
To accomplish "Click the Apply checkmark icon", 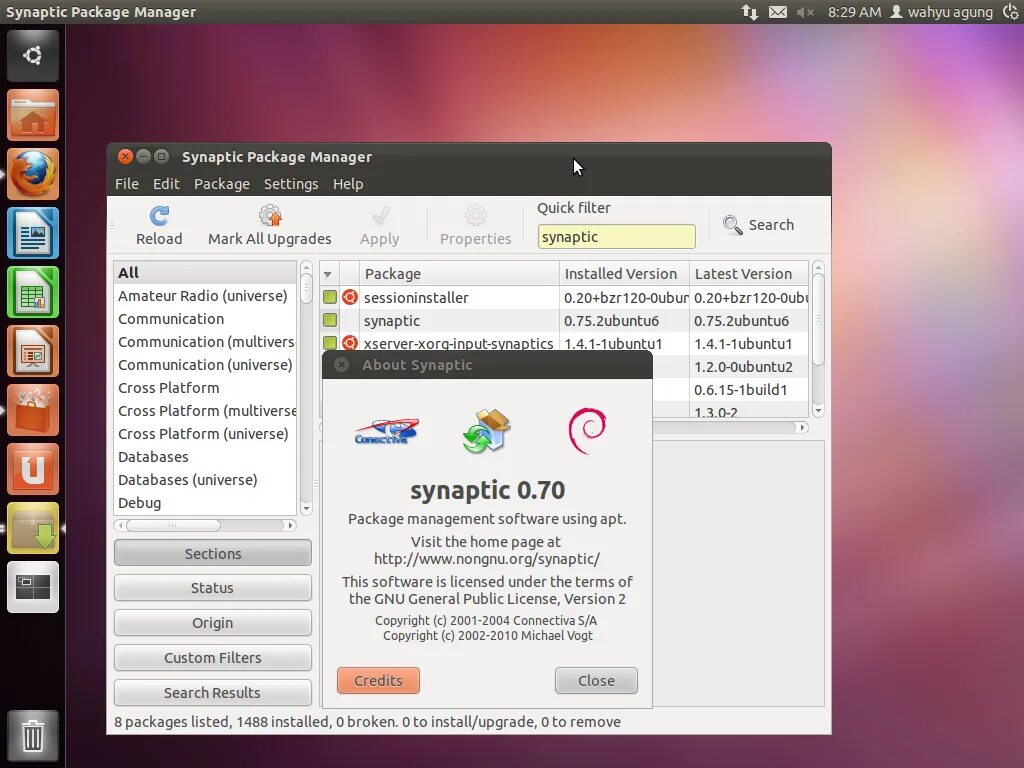I will tap(380, 216).
